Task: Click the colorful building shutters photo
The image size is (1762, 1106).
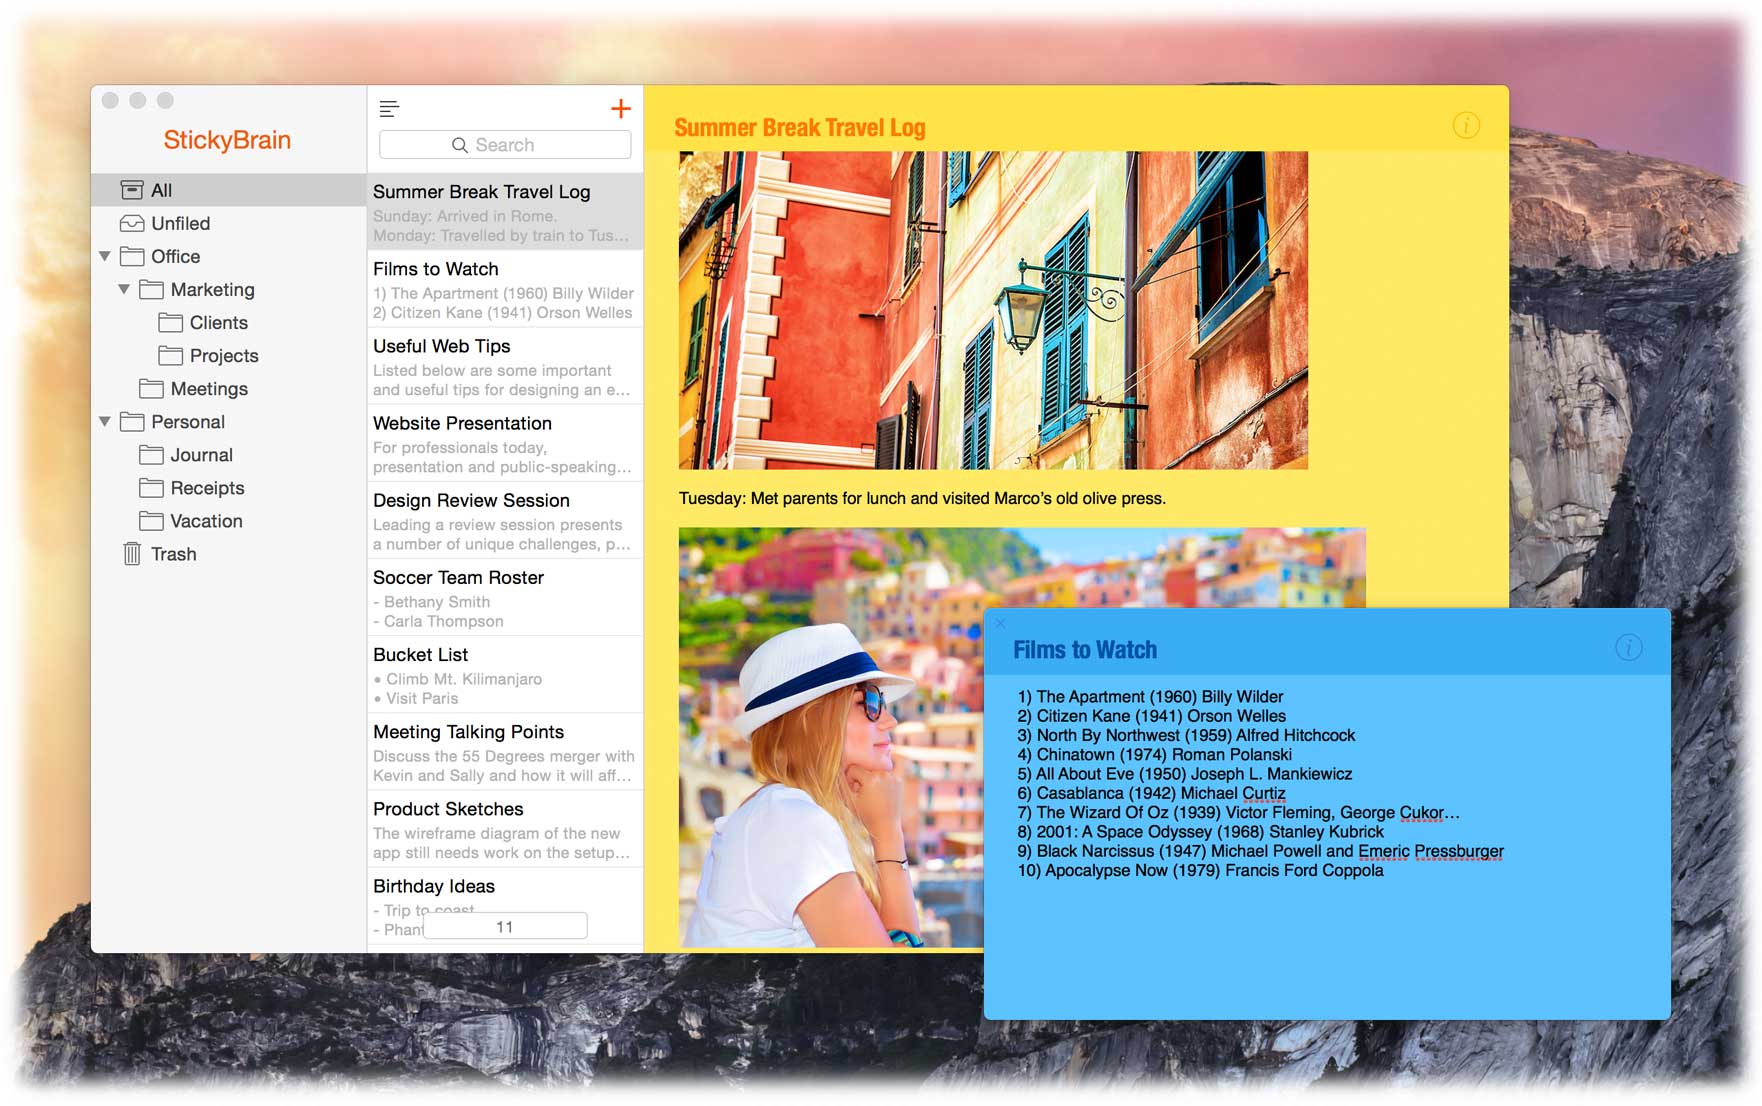Action: coord(993,310)
